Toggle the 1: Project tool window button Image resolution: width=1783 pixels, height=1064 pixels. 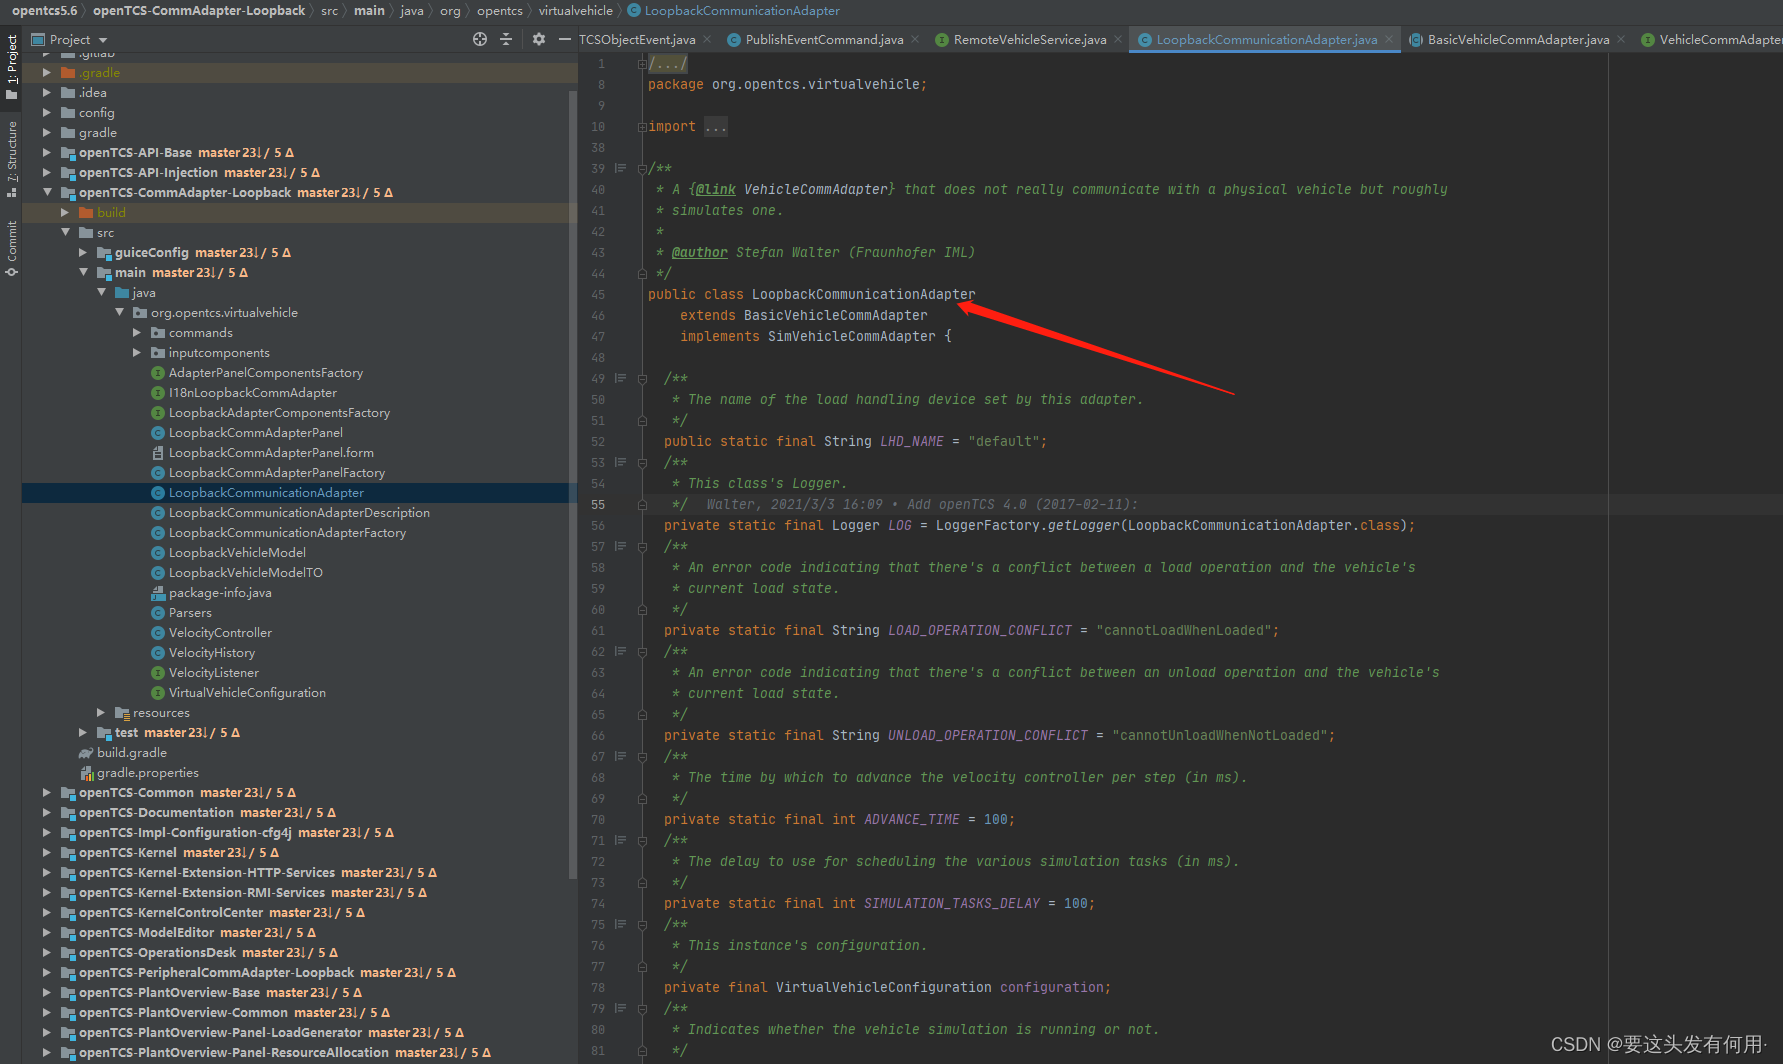(11, 68)
